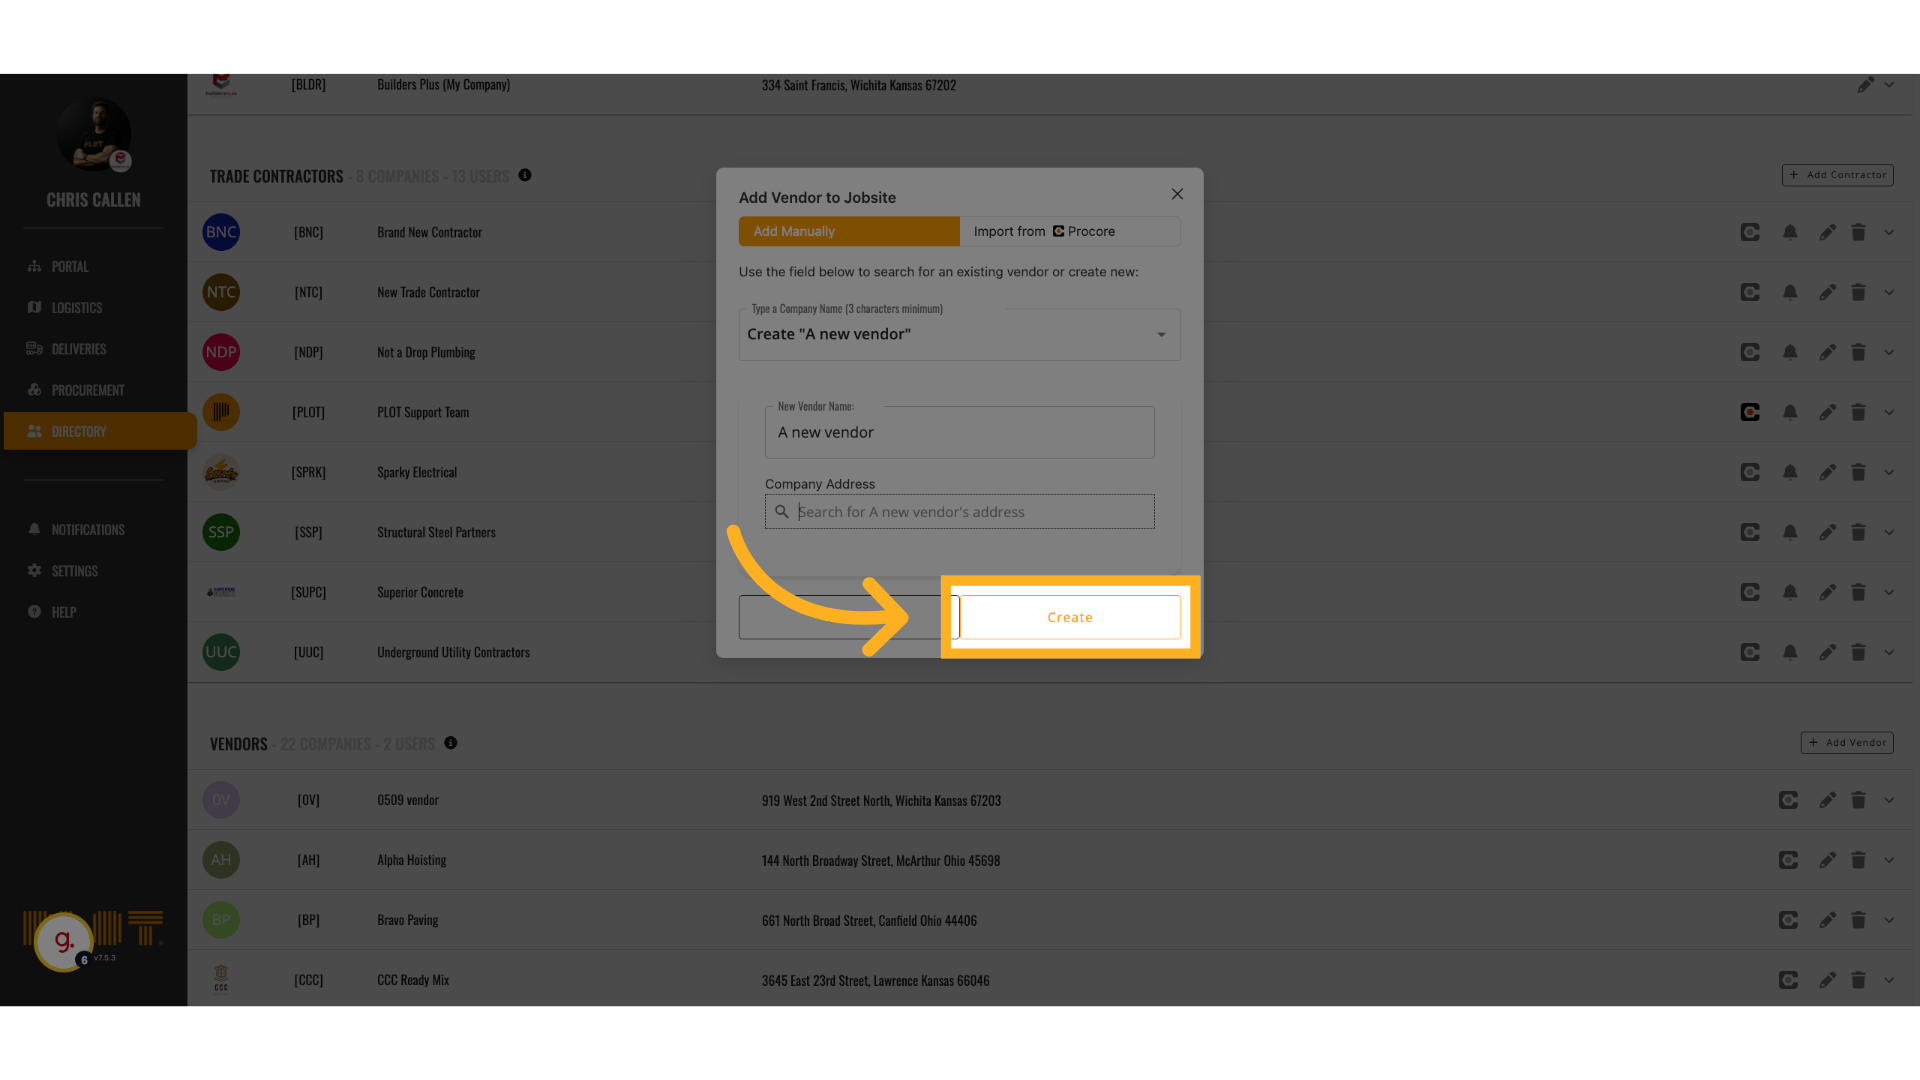
Task: Close the Add Vendor to Jobsite dialog
Action: (x=1177, y=194)
